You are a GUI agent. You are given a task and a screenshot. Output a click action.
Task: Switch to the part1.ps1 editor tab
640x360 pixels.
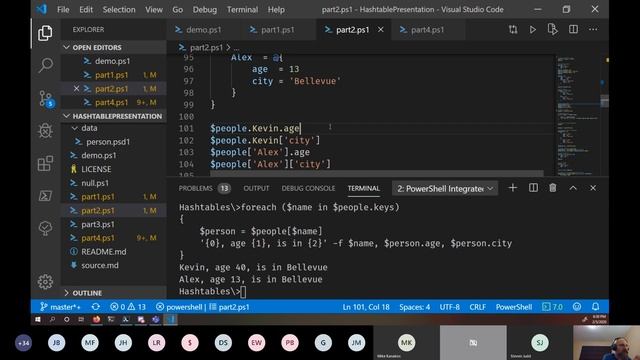point(278,30)
